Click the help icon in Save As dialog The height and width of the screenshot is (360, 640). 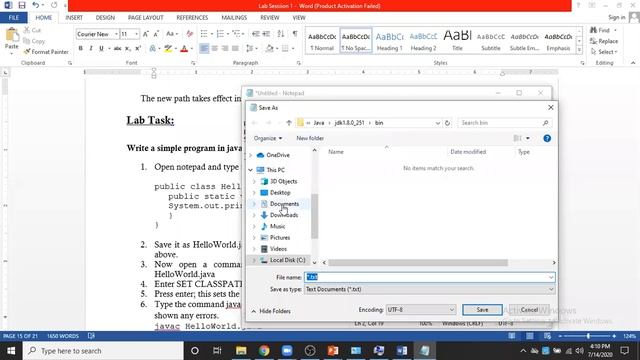(547, 138)
